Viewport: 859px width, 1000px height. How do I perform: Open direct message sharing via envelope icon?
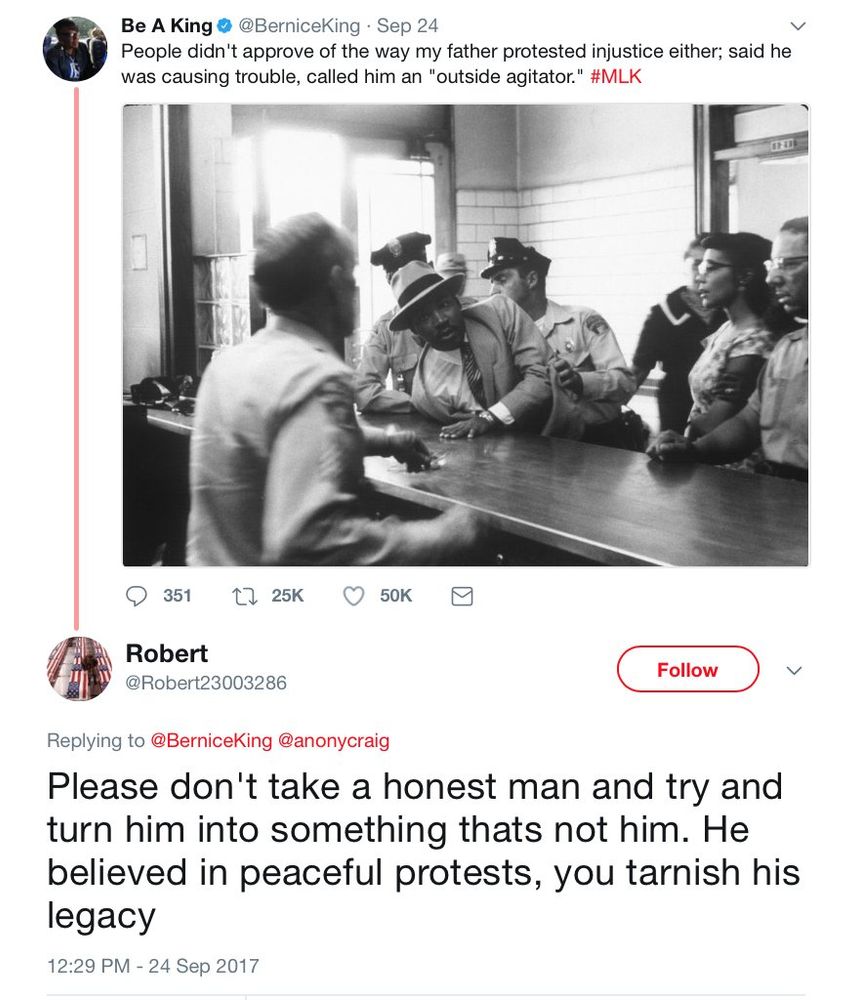pos(460,595)
